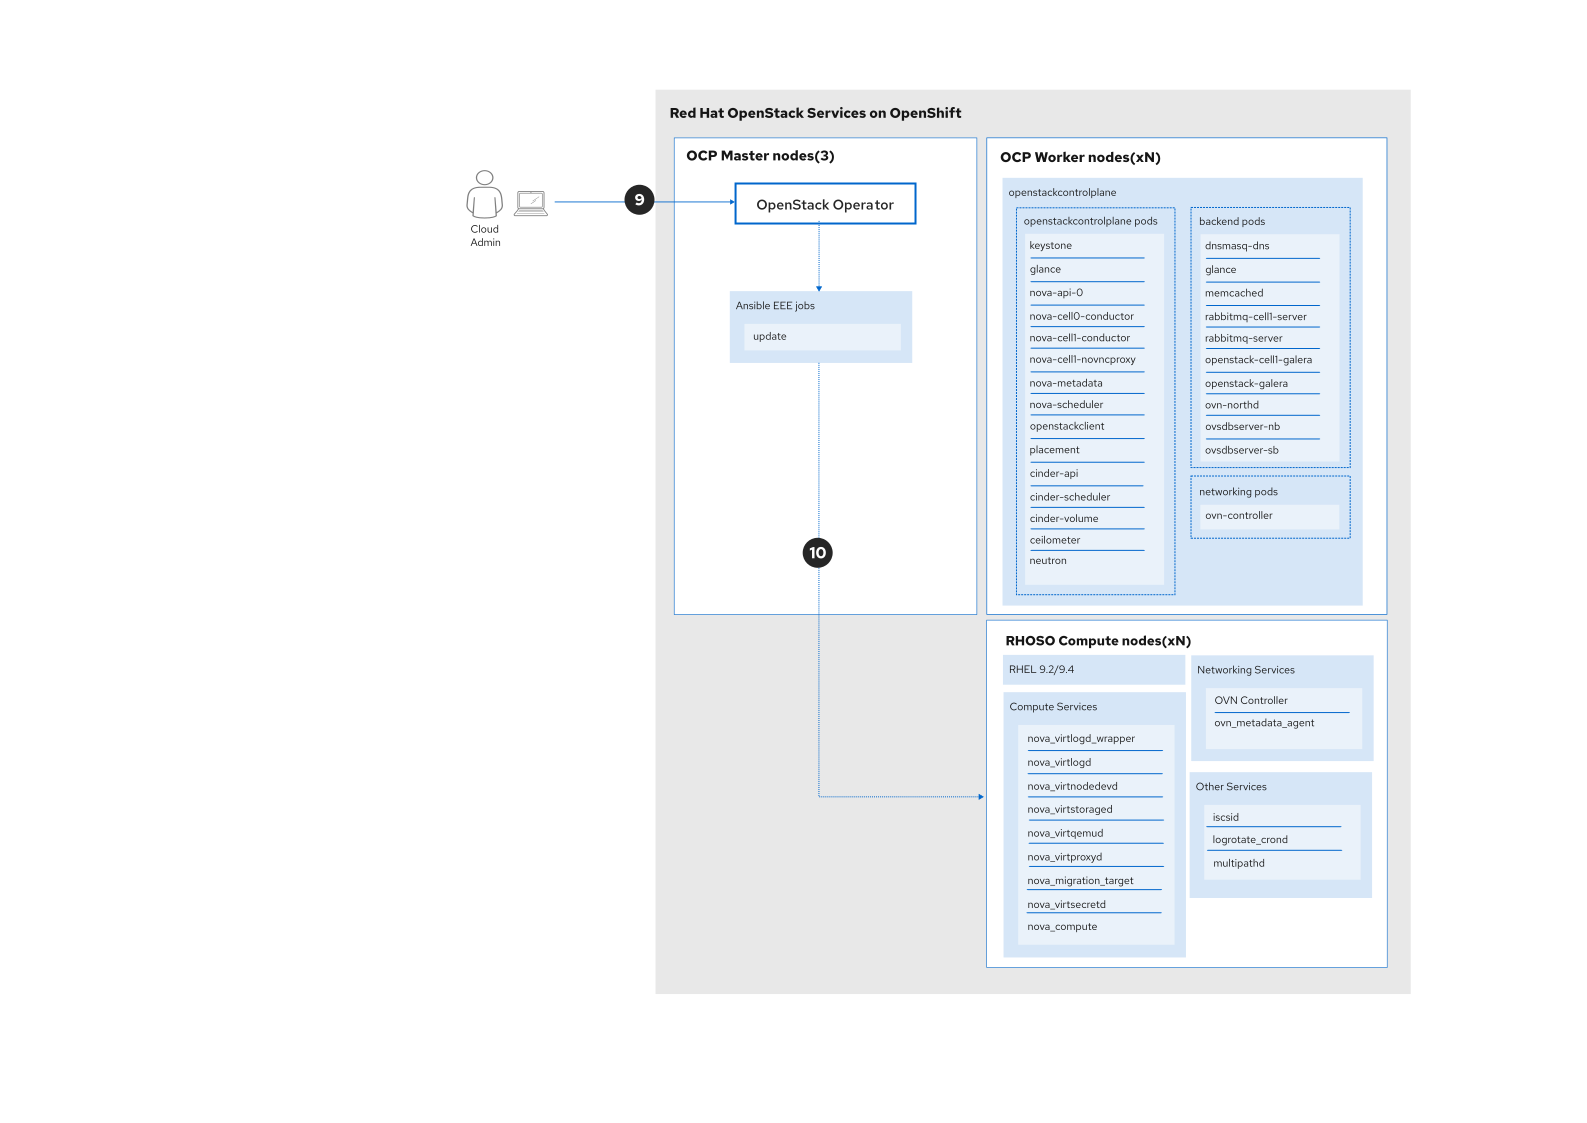Select the dnsmasq-dns backend pod
Image resolution: width=1587 pixels, height=1123 pixels.
coord(1237,246)
